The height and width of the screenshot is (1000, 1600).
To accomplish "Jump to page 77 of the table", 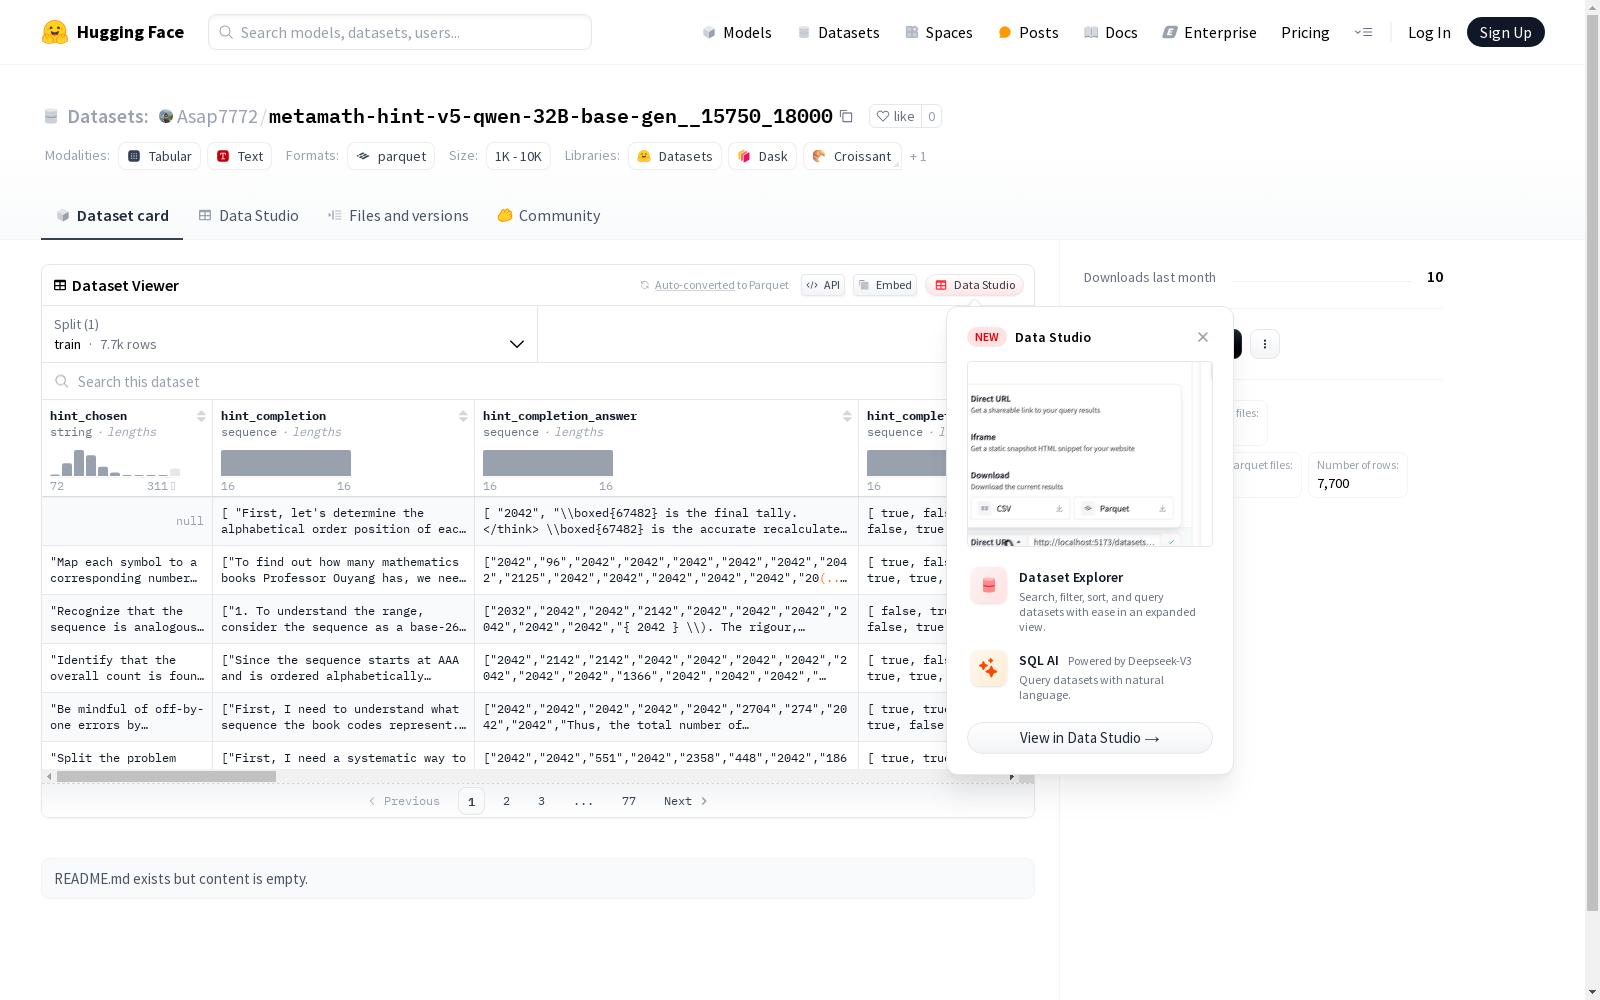I will click(x=629, y=801).
